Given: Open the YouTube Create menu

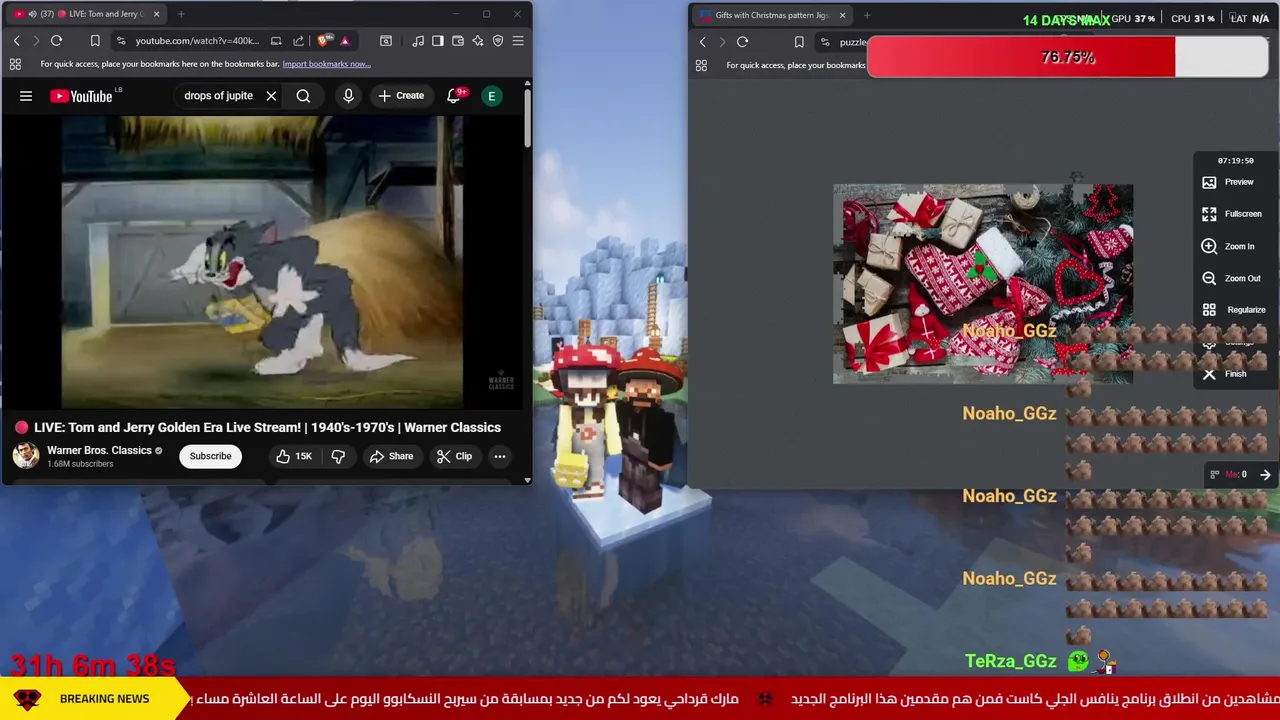Looking at the screenshot, I should point(401,96).
